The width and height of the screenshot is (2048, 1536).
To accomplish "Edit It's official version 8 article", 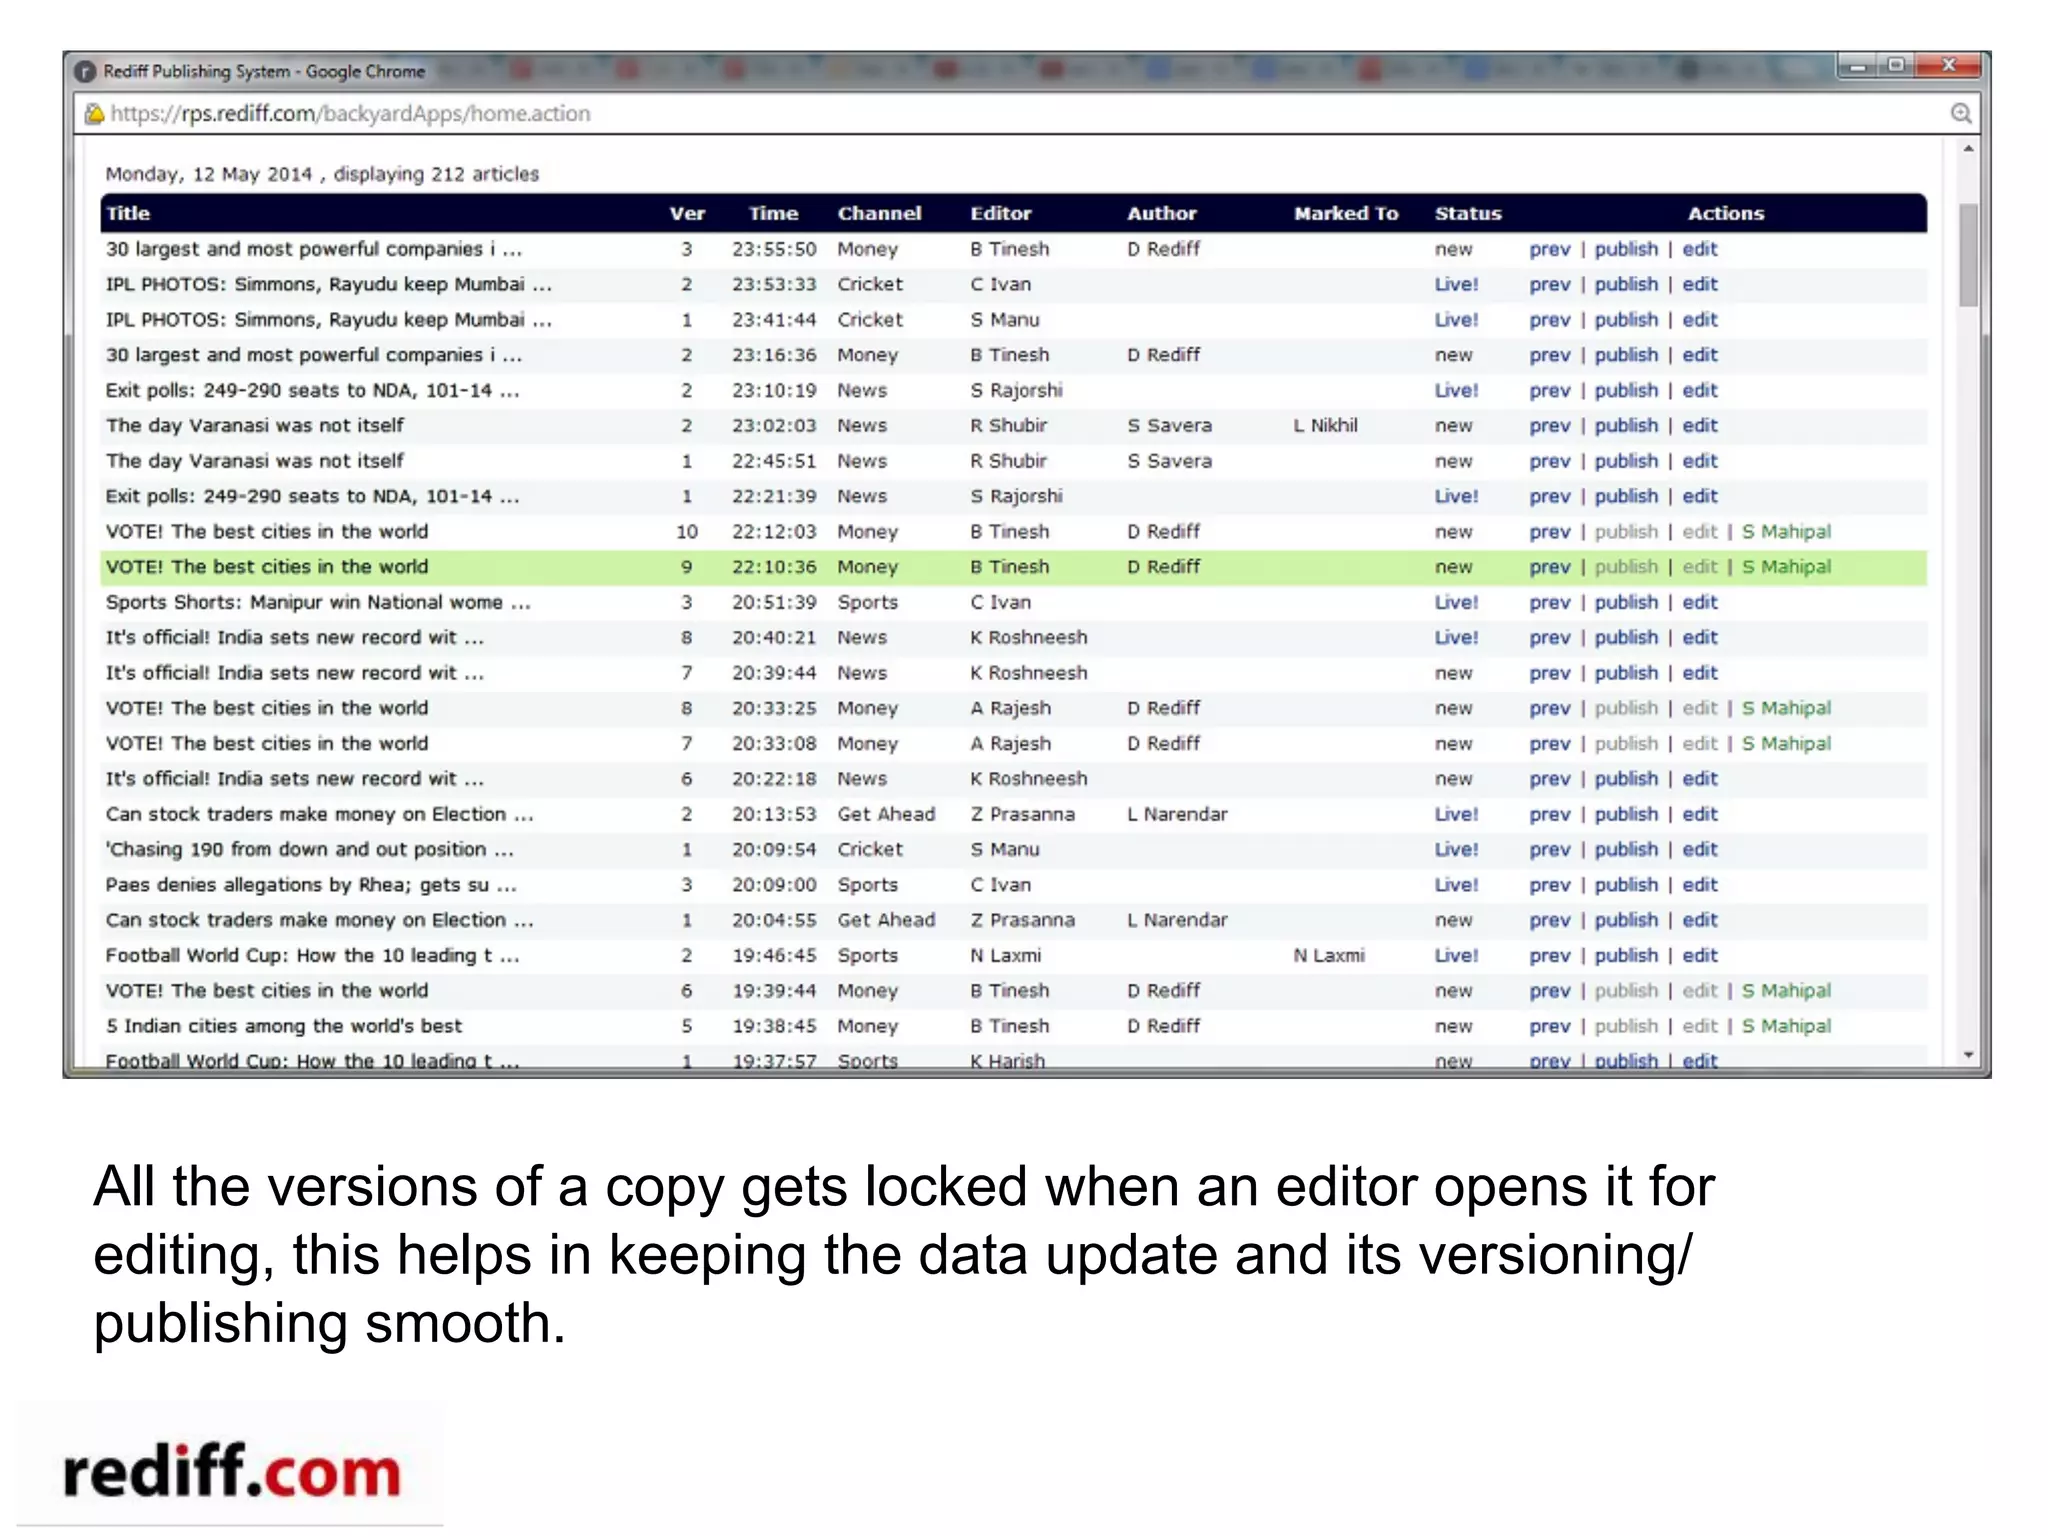I will (x=1699, y=637).
